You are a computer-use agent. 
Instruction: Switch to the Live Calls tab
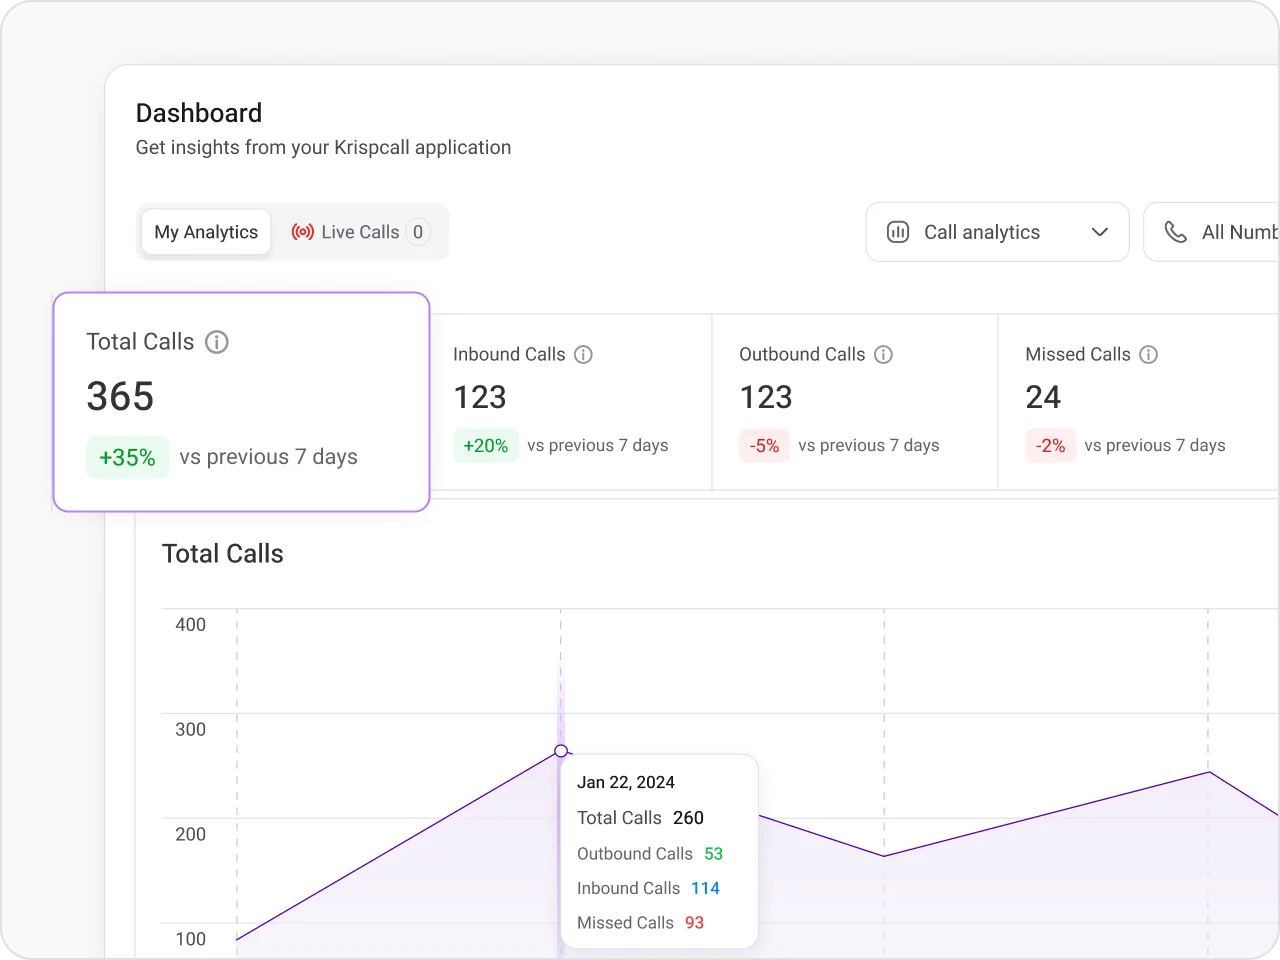point(360,232)
